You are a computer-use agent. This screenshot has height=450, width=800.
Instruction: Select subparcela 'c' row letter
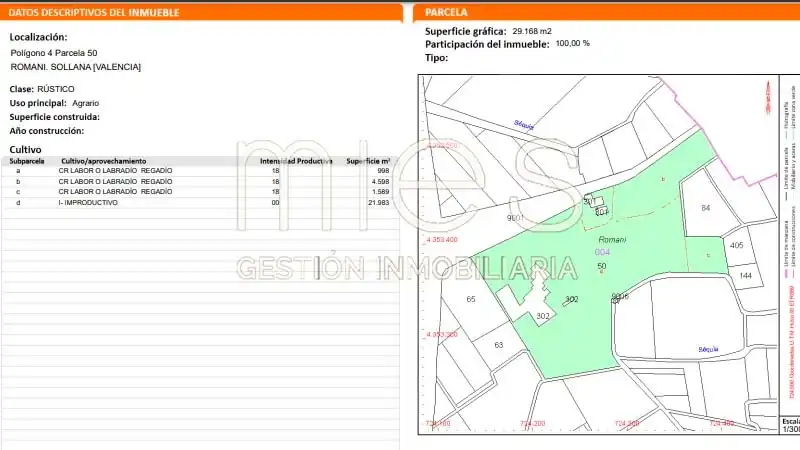click(18, 192)
